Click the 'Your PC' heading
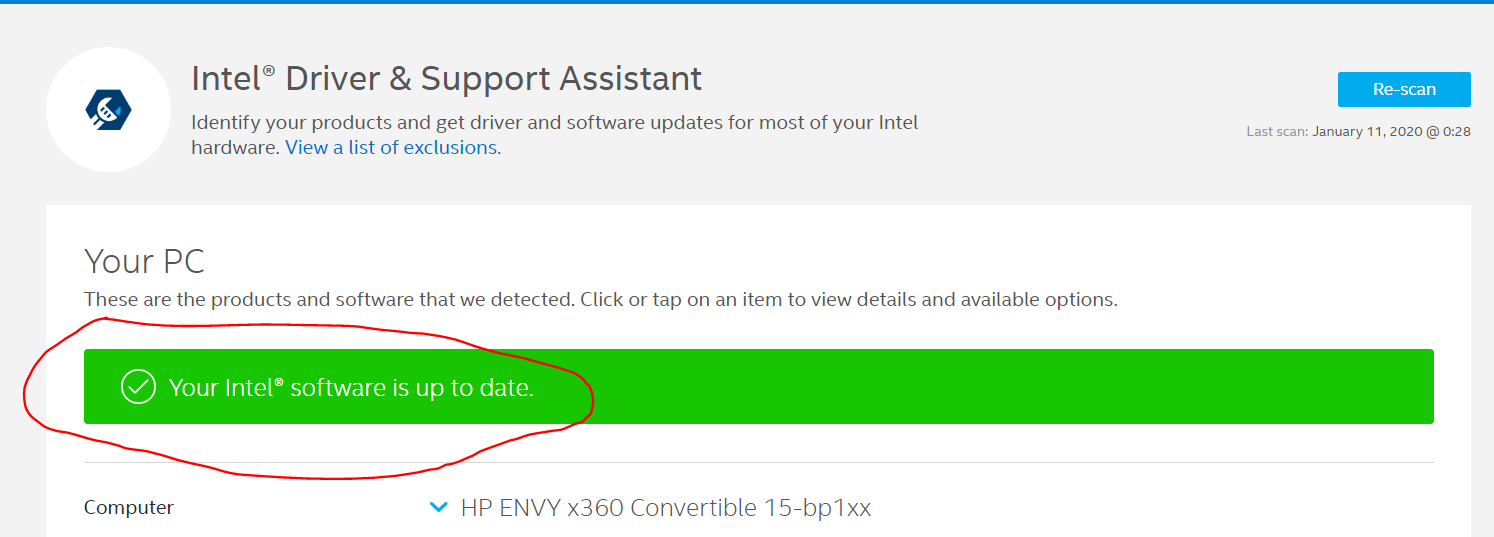This screenshot has width=1494, height=537. click(x=144, y=262)
